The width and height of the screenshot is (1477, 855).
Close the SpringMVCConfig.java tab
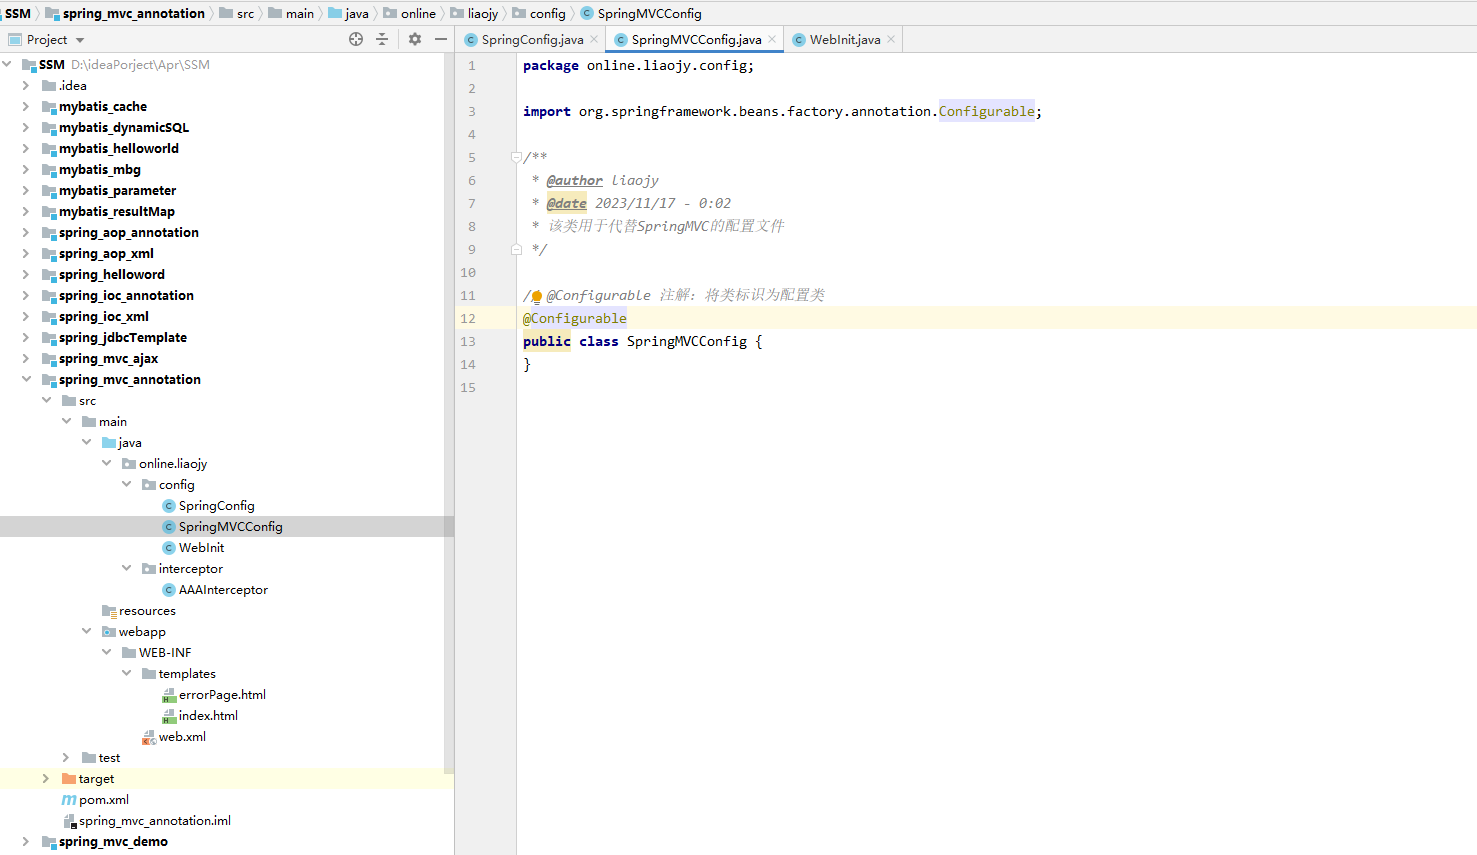coord(772,39)
